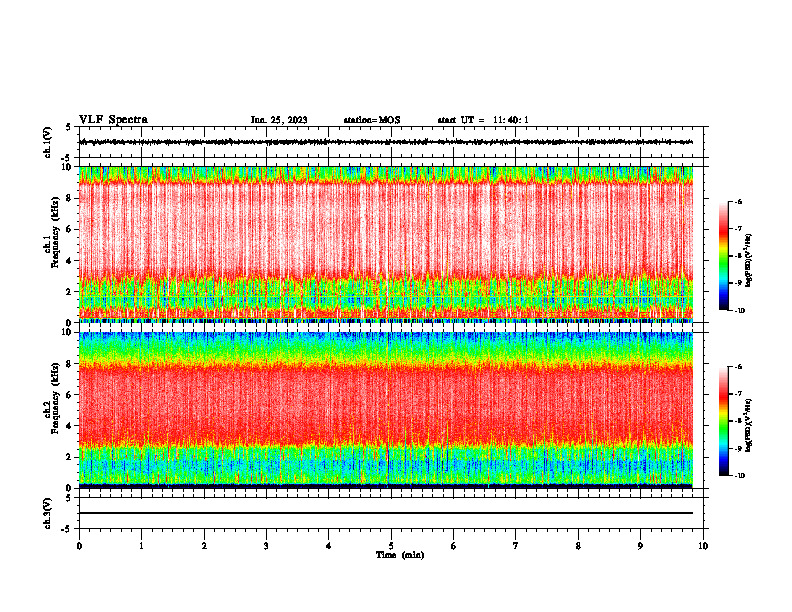The image size is (792, 612).
Task: Click the '-6' tick on the ch.1 colorbar
Action: point(739,202)
